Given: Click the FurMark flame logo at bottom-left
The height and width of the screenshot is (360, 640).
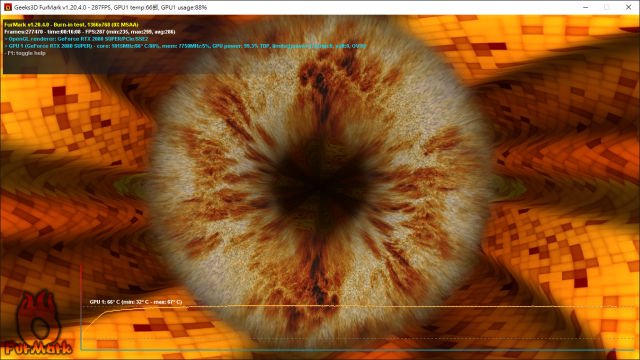Looking at the screenshot, I should pos(38,316).
